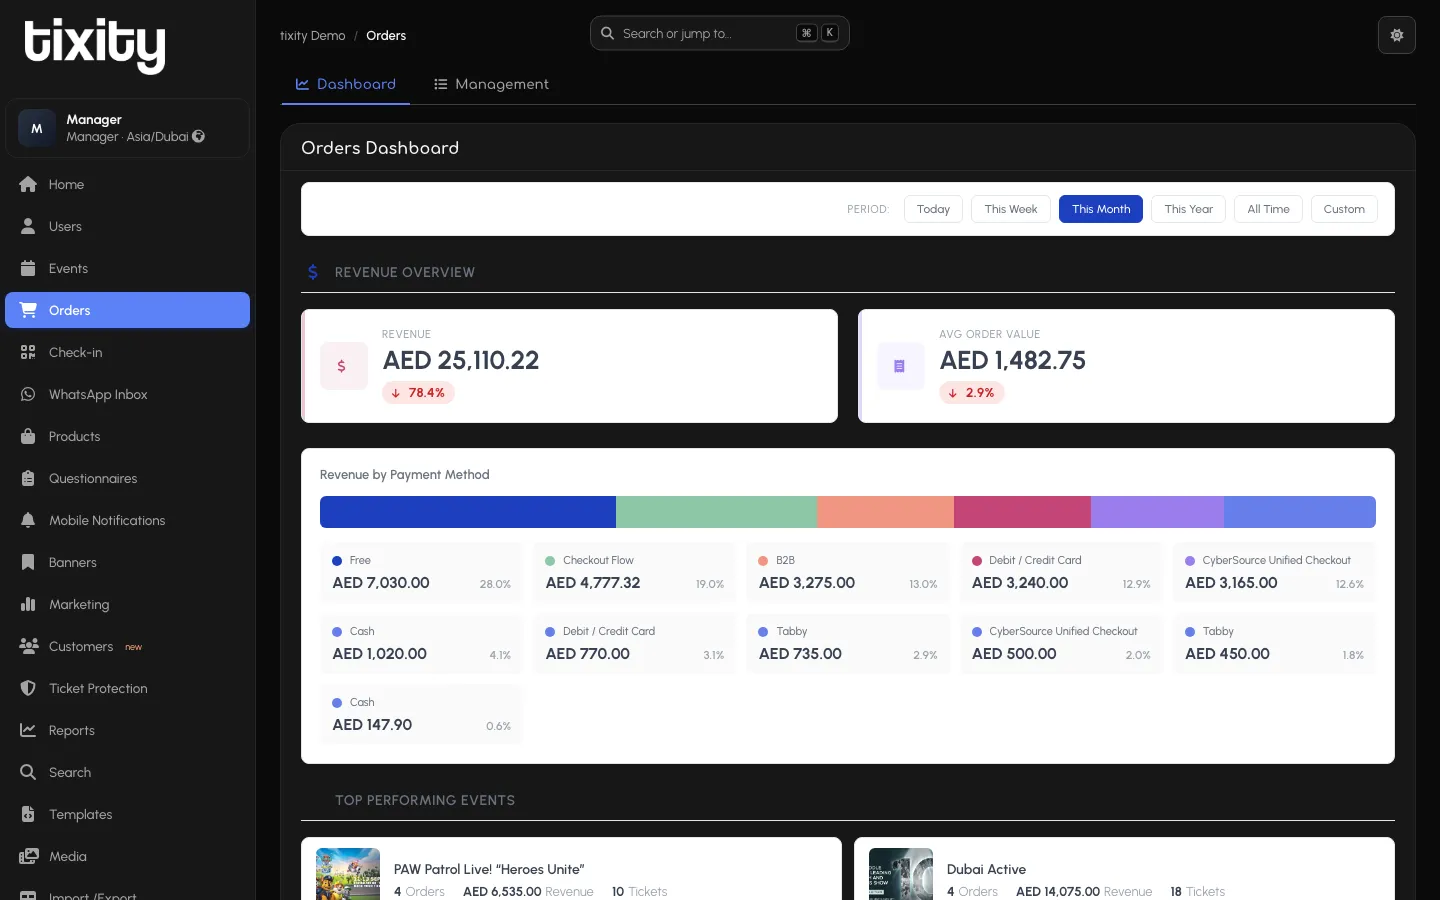Select the Orders cart icon
Image resolution: width=1440 pixels, height=900 pixels.
[28, 310]
